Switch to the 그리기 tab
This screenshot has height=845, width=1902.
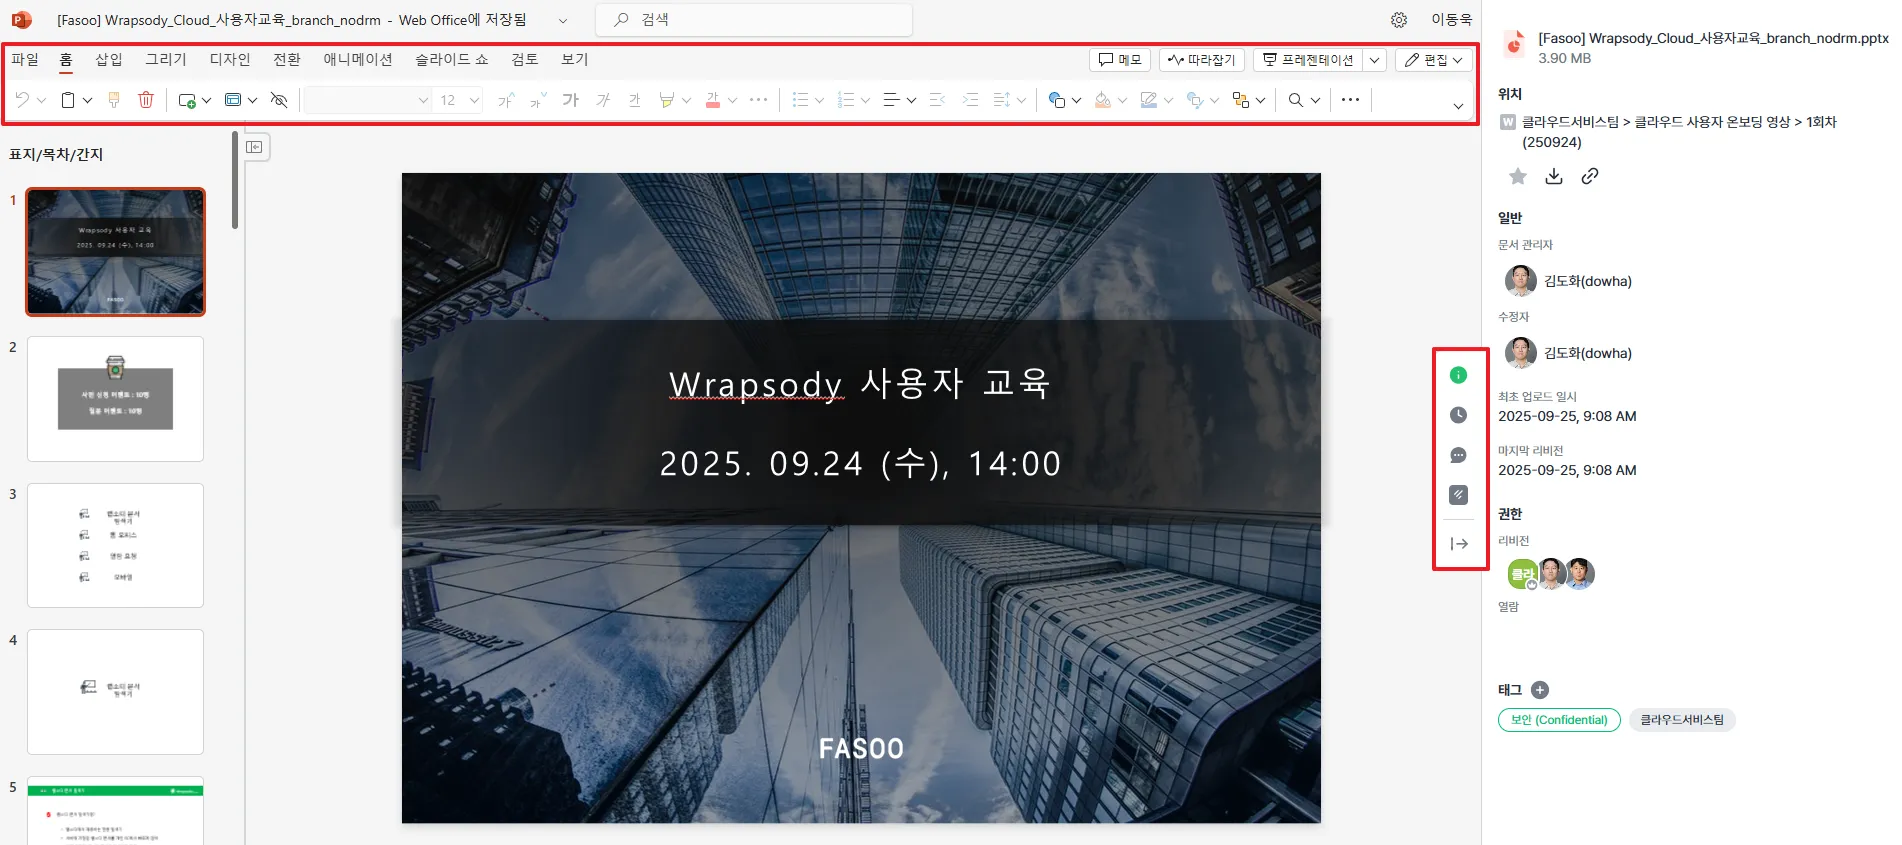pyautogui.click(x=166, y=59)
